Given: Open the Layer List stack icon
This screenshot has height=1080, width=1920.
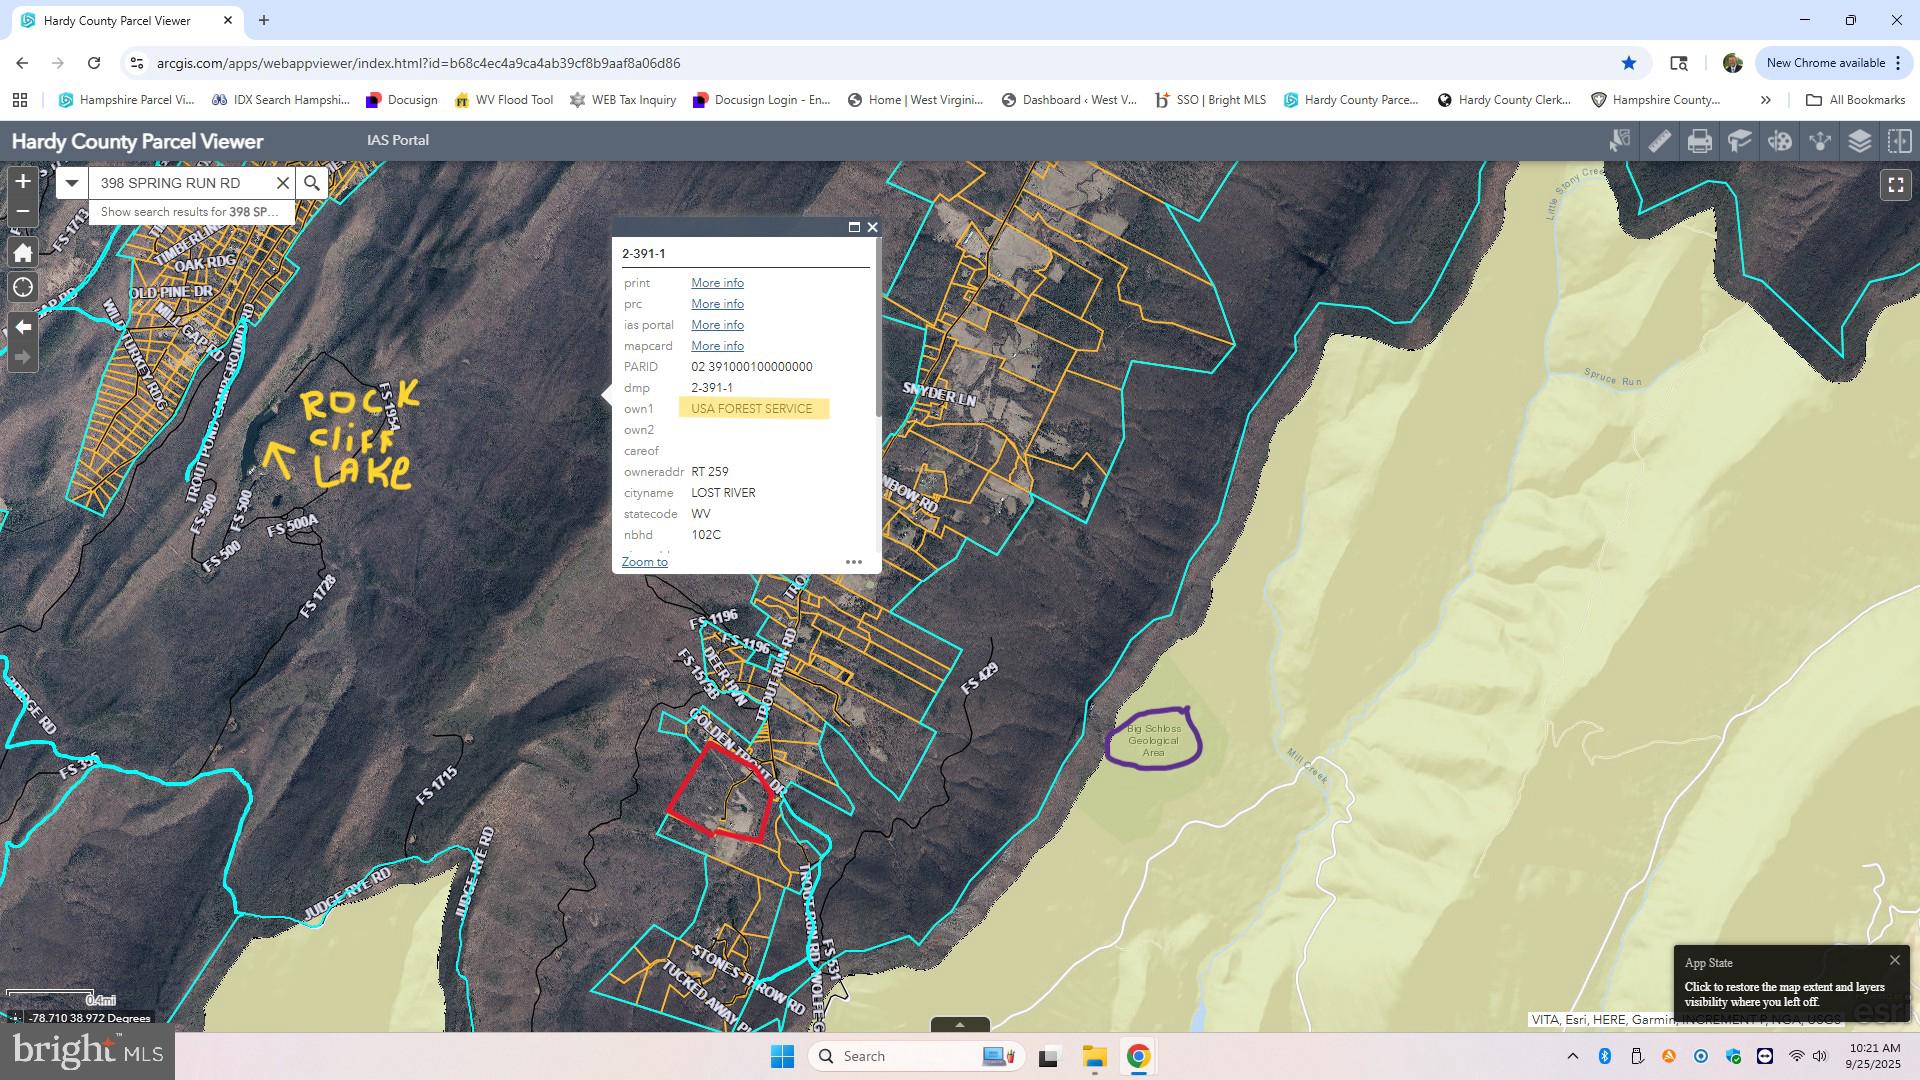Looking at the screenshot, I should tap(1859, 141).
